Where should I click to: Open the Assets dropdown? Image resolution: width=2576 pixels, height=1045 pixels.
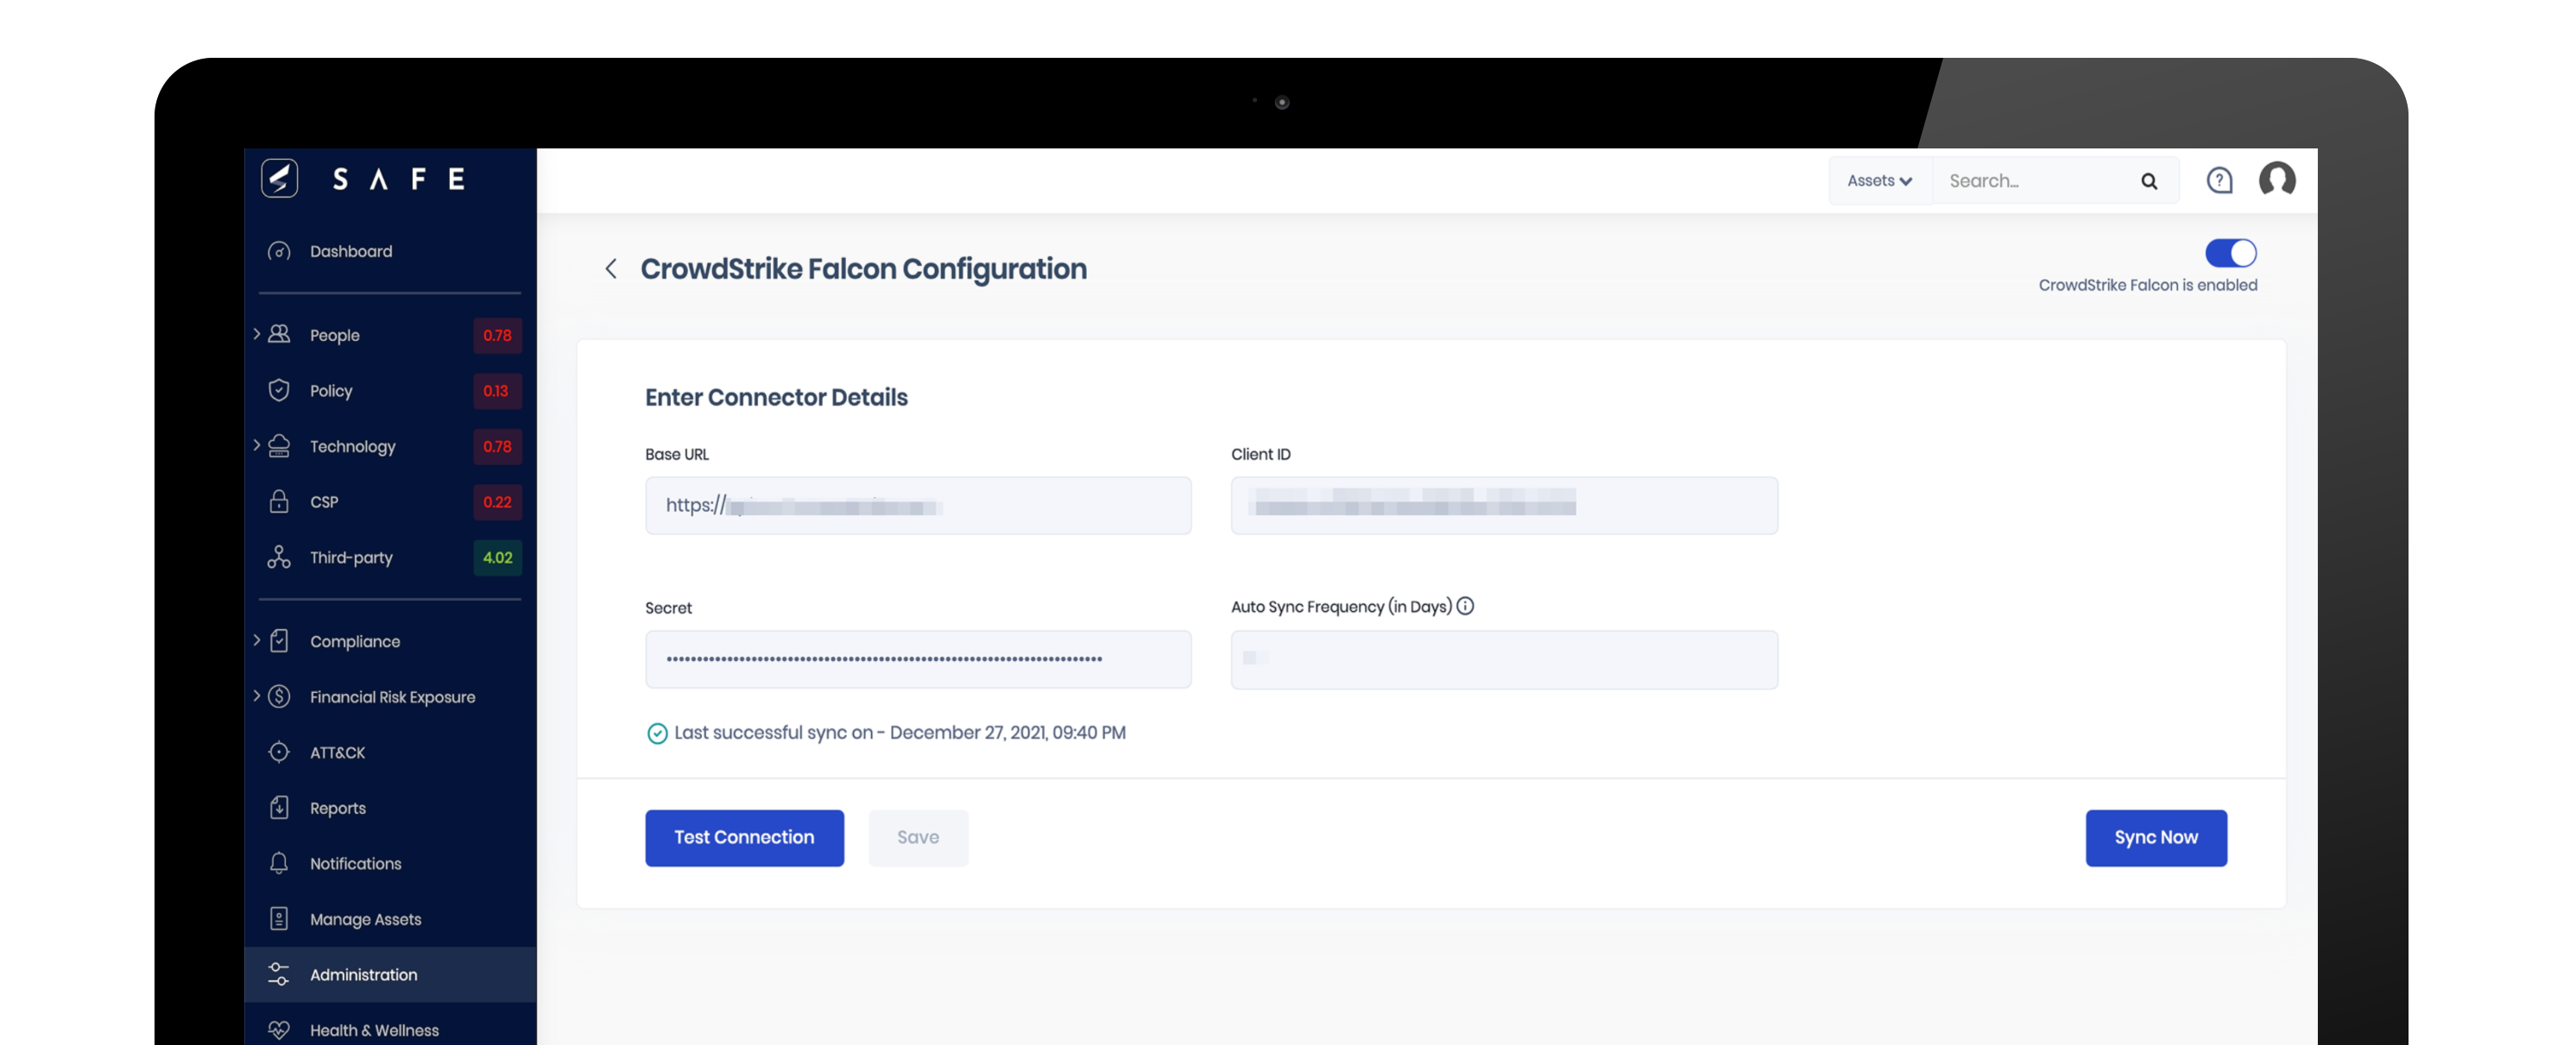tap(1879, 181)
